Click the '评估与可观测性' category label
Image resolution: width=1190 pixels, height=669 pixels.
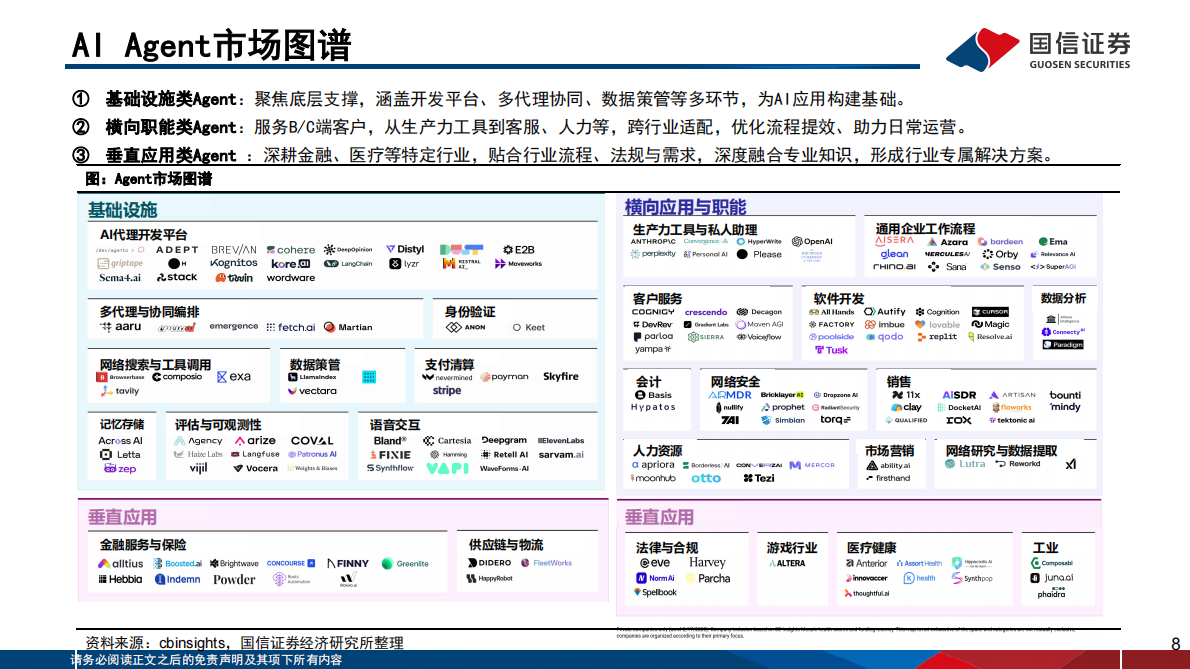[218, 425]
